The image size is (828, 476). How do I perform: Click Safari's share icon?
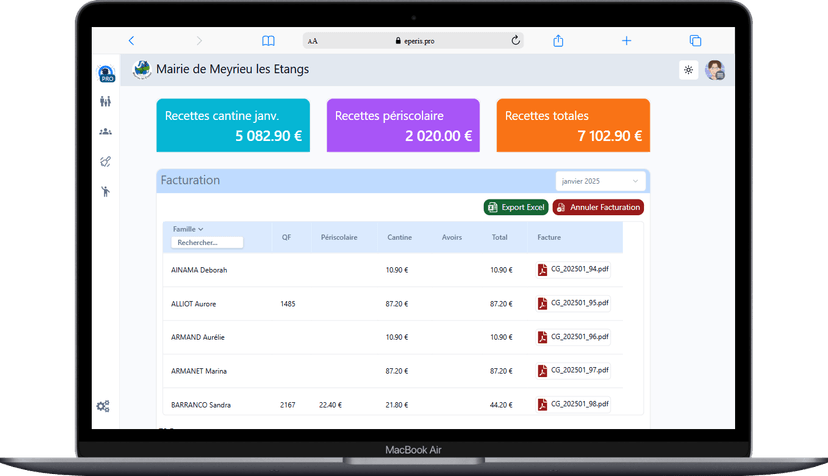pos(559,41)
